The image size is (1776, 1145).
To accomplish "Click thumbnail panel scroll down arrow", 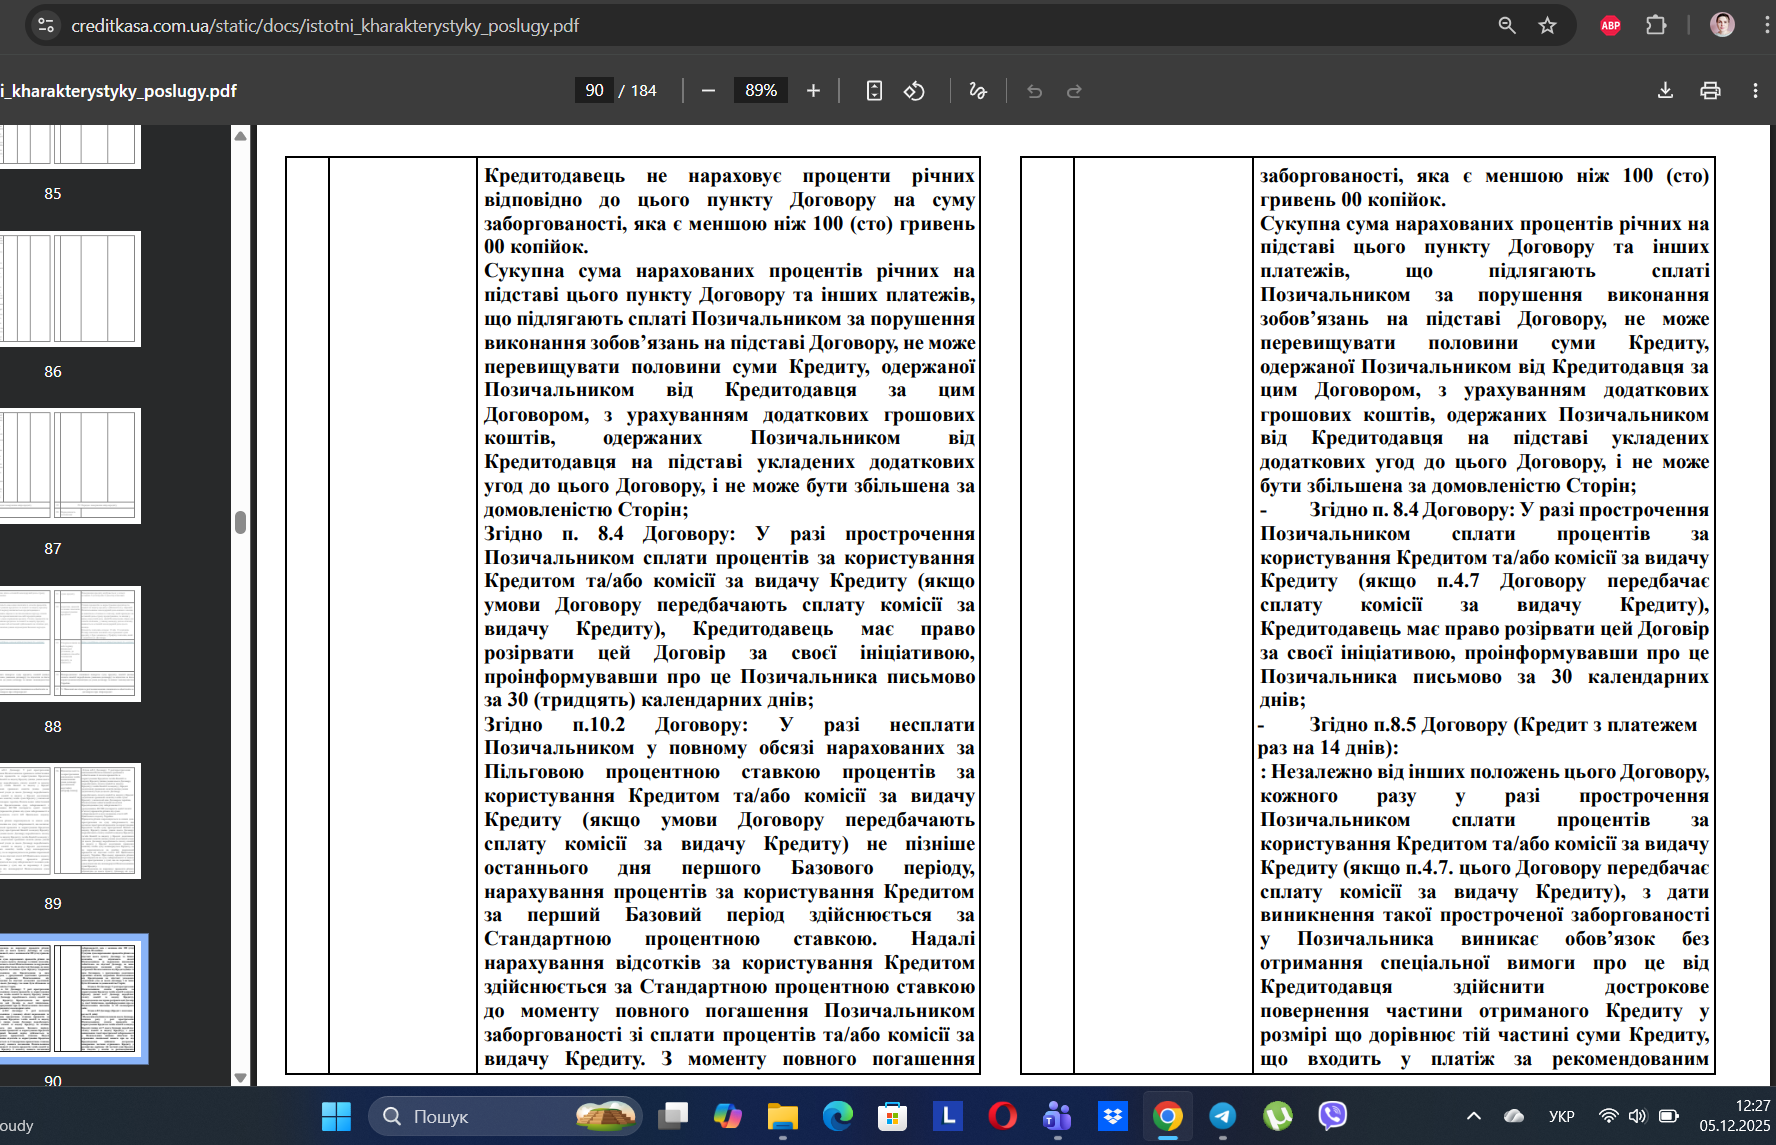I will 240,1077.
